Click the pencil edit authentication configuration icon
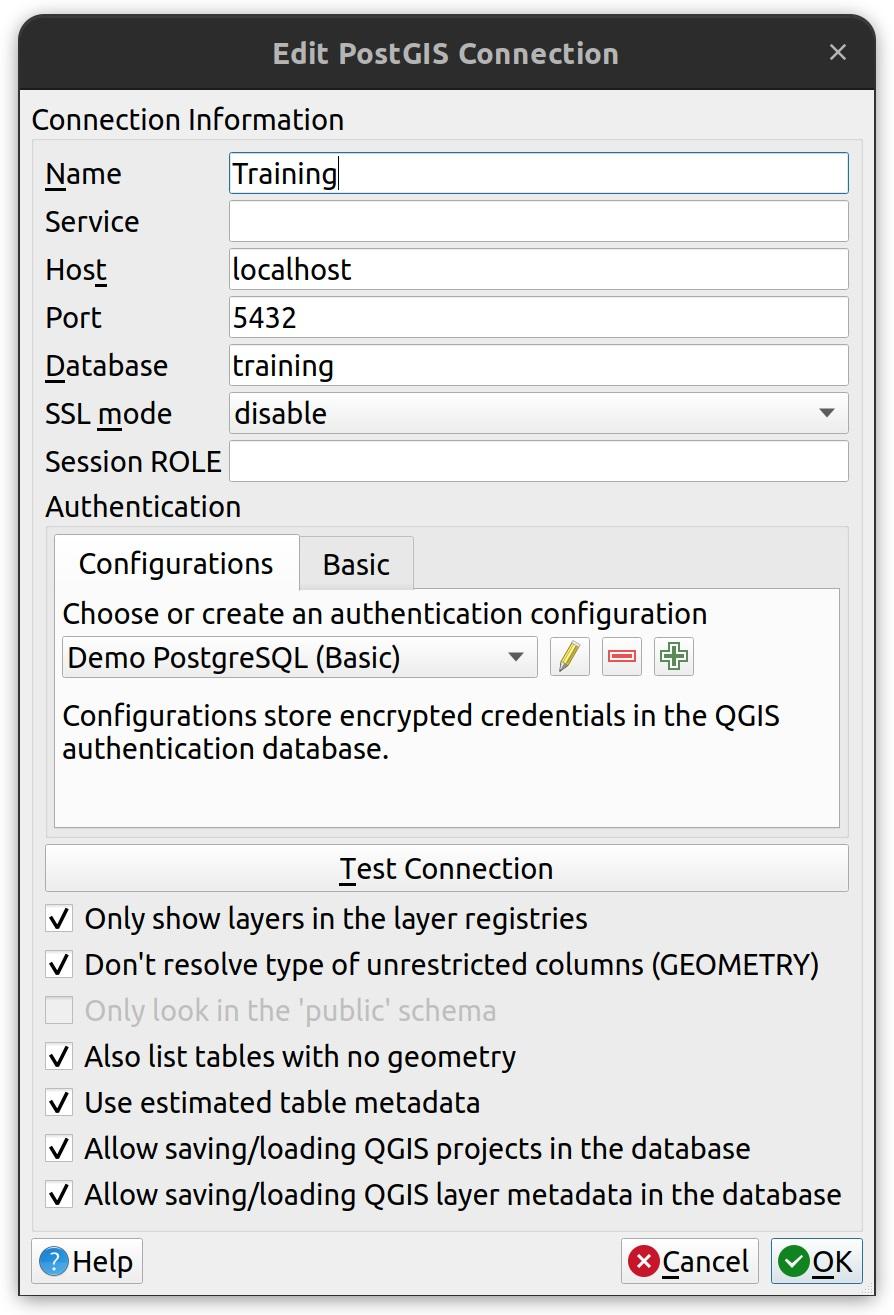894x1315 pixels. [x=569, y=657]
